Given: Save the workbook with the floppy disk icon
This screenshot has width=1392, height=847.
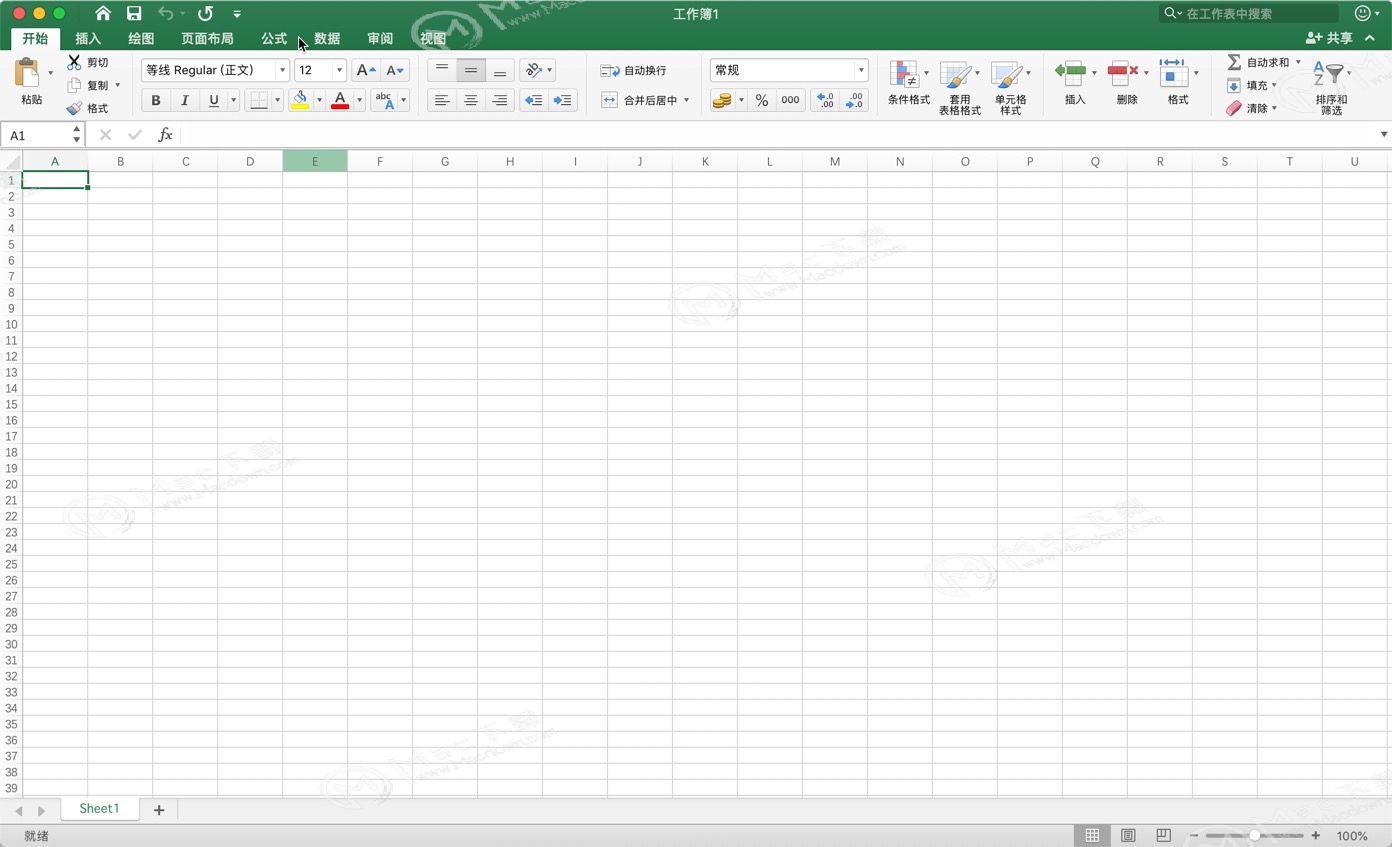Looking at the screenshot, I should pyautogui.click(x=134, y=14).
